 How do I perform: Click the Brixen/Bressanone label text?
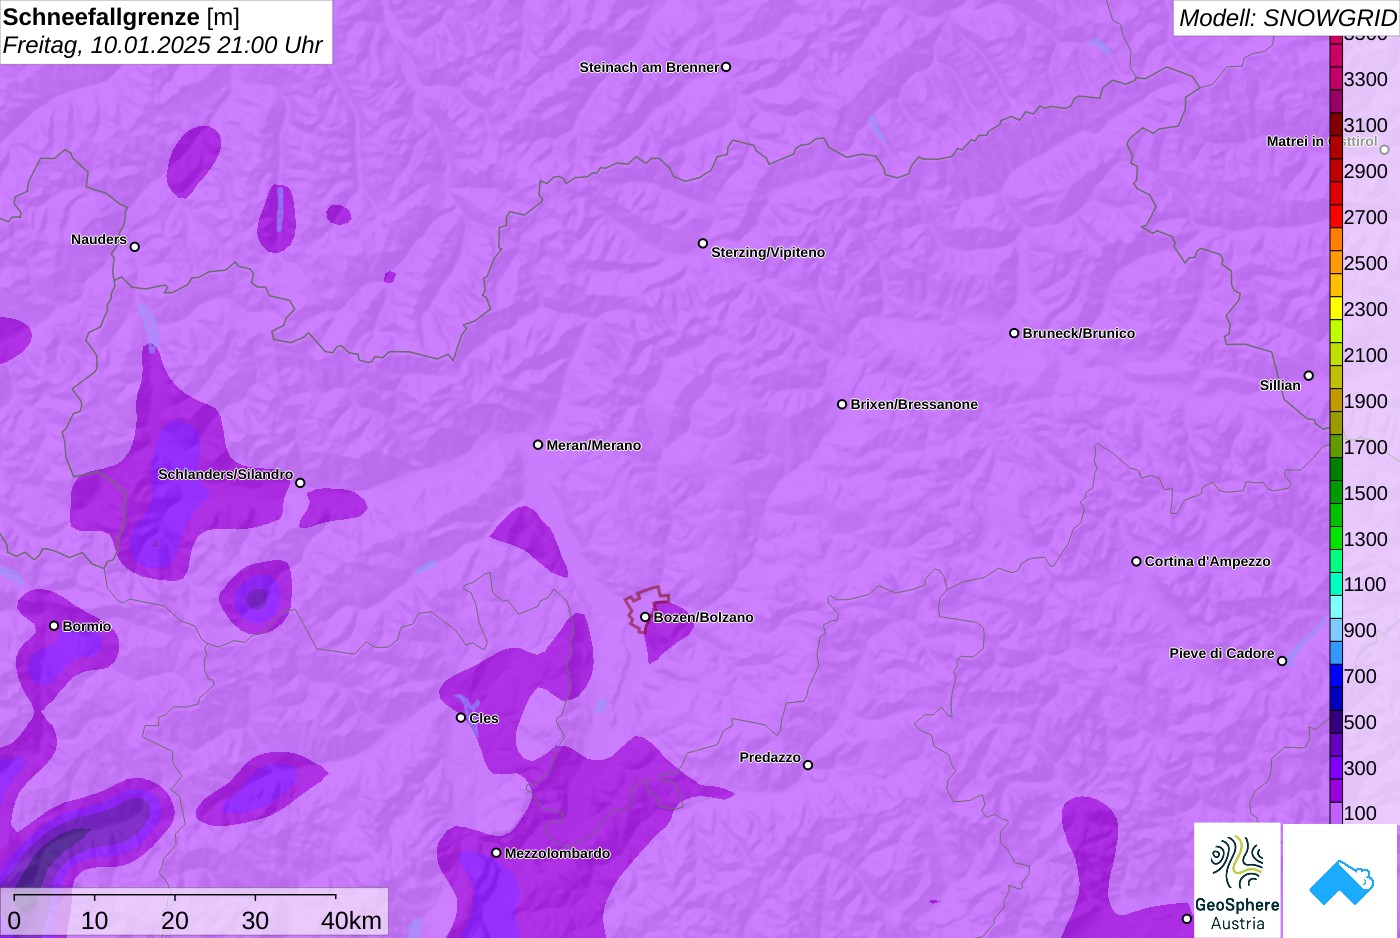[x=914, y=404]
